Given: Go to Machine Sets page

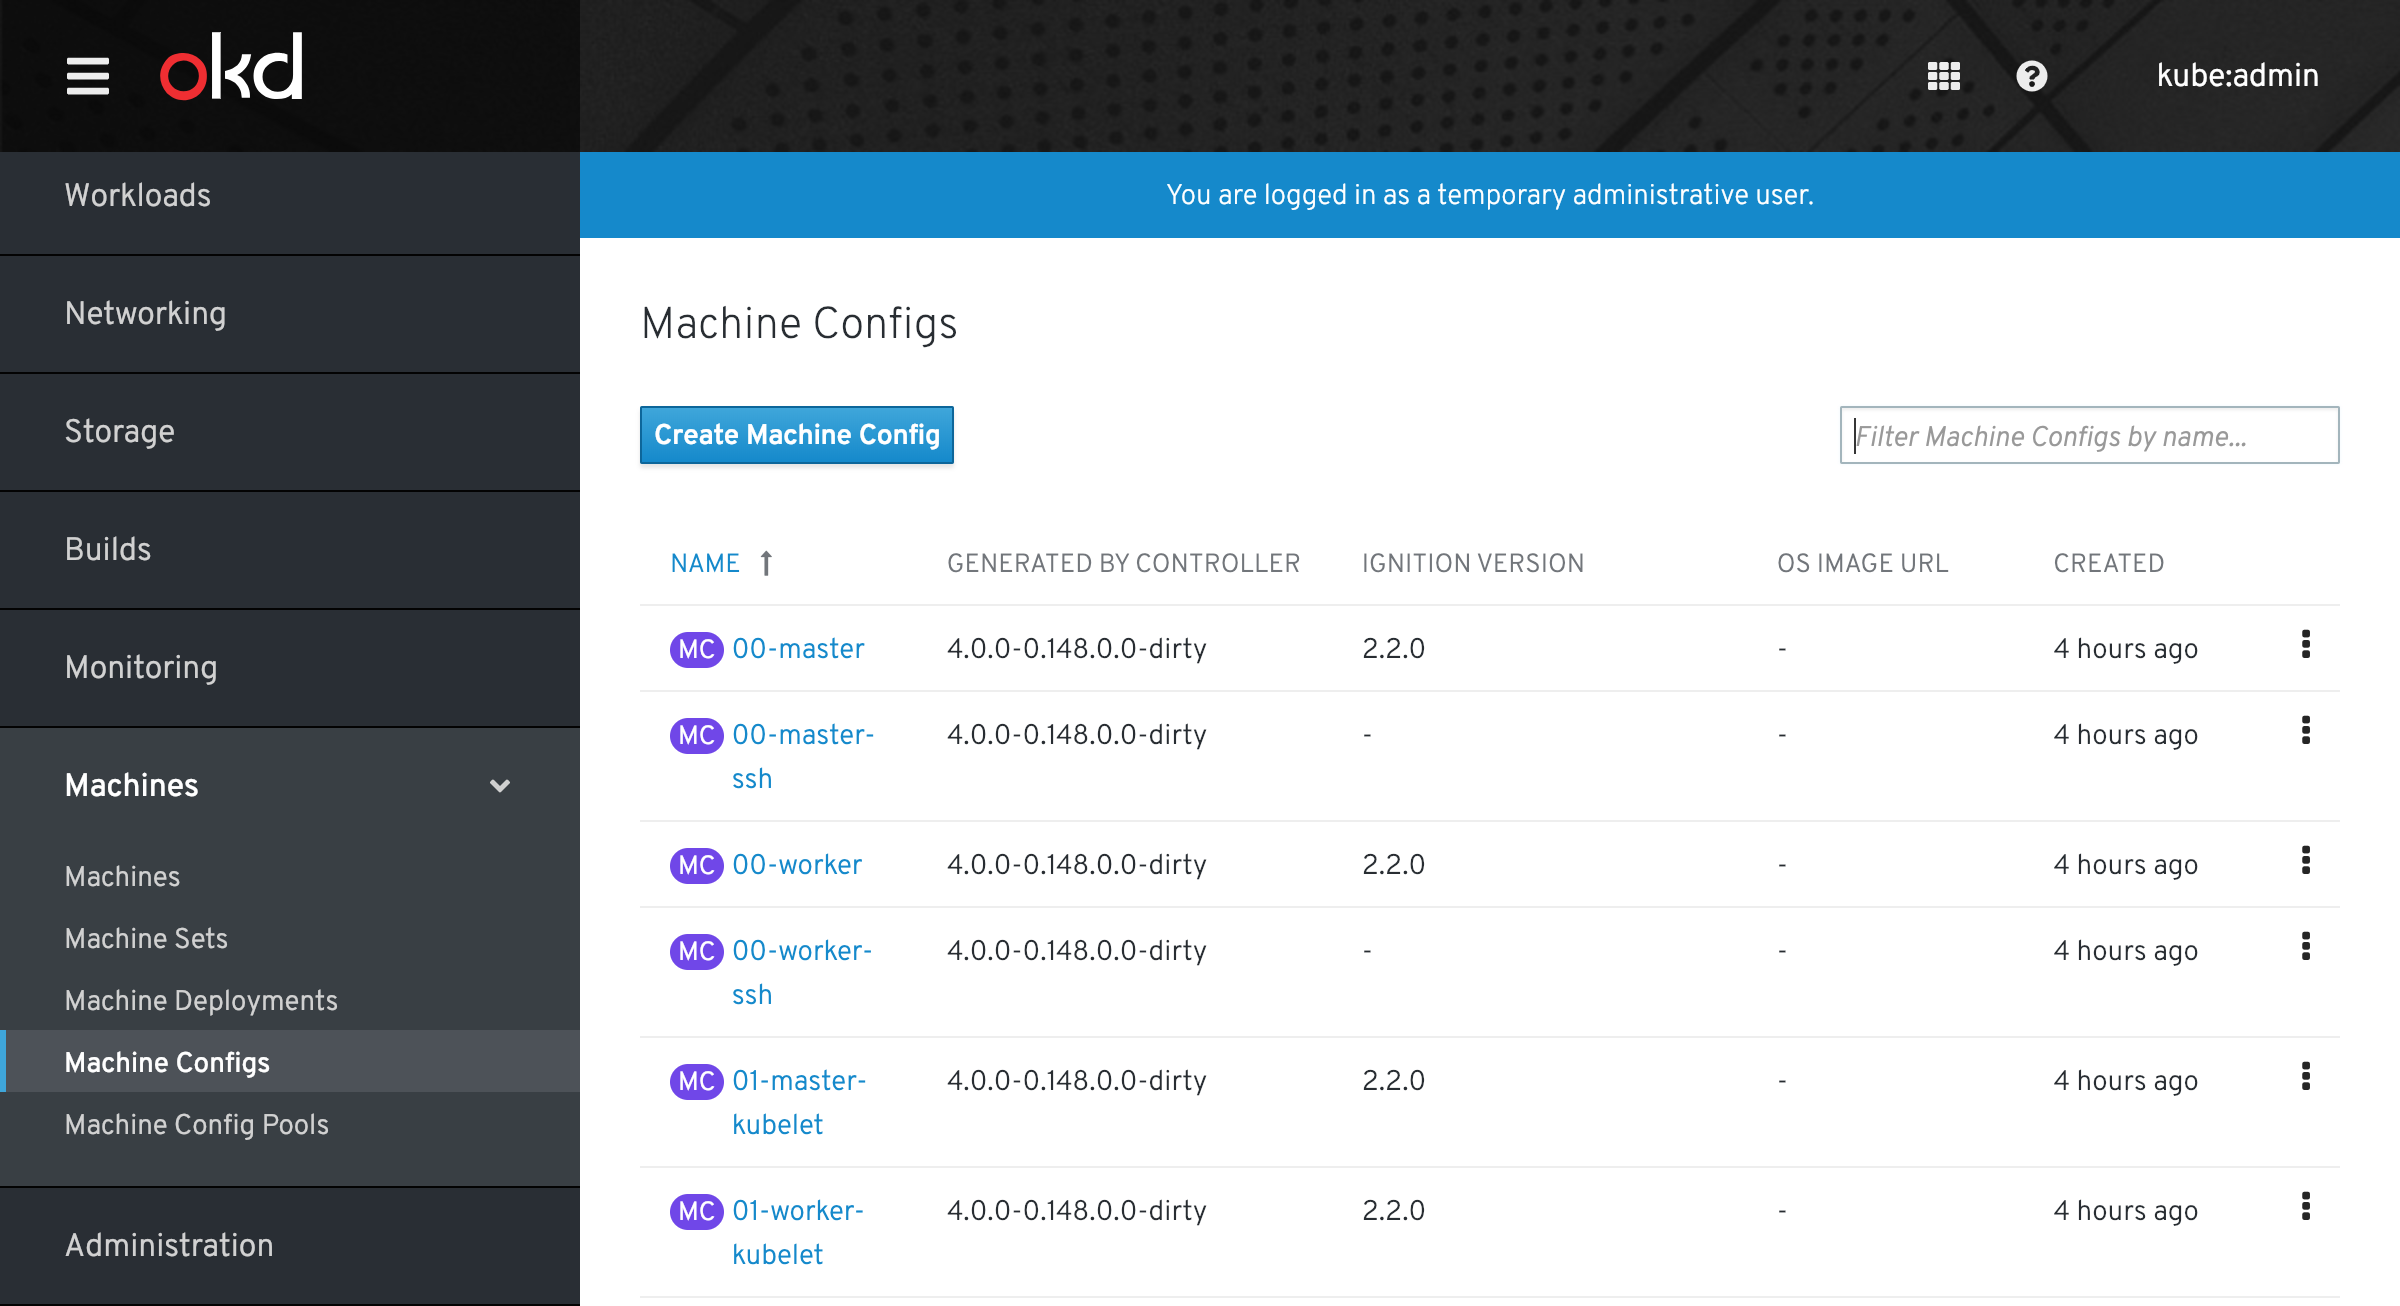Looking at the screenshot, I should pyautogui.click(x=146, y=938).
